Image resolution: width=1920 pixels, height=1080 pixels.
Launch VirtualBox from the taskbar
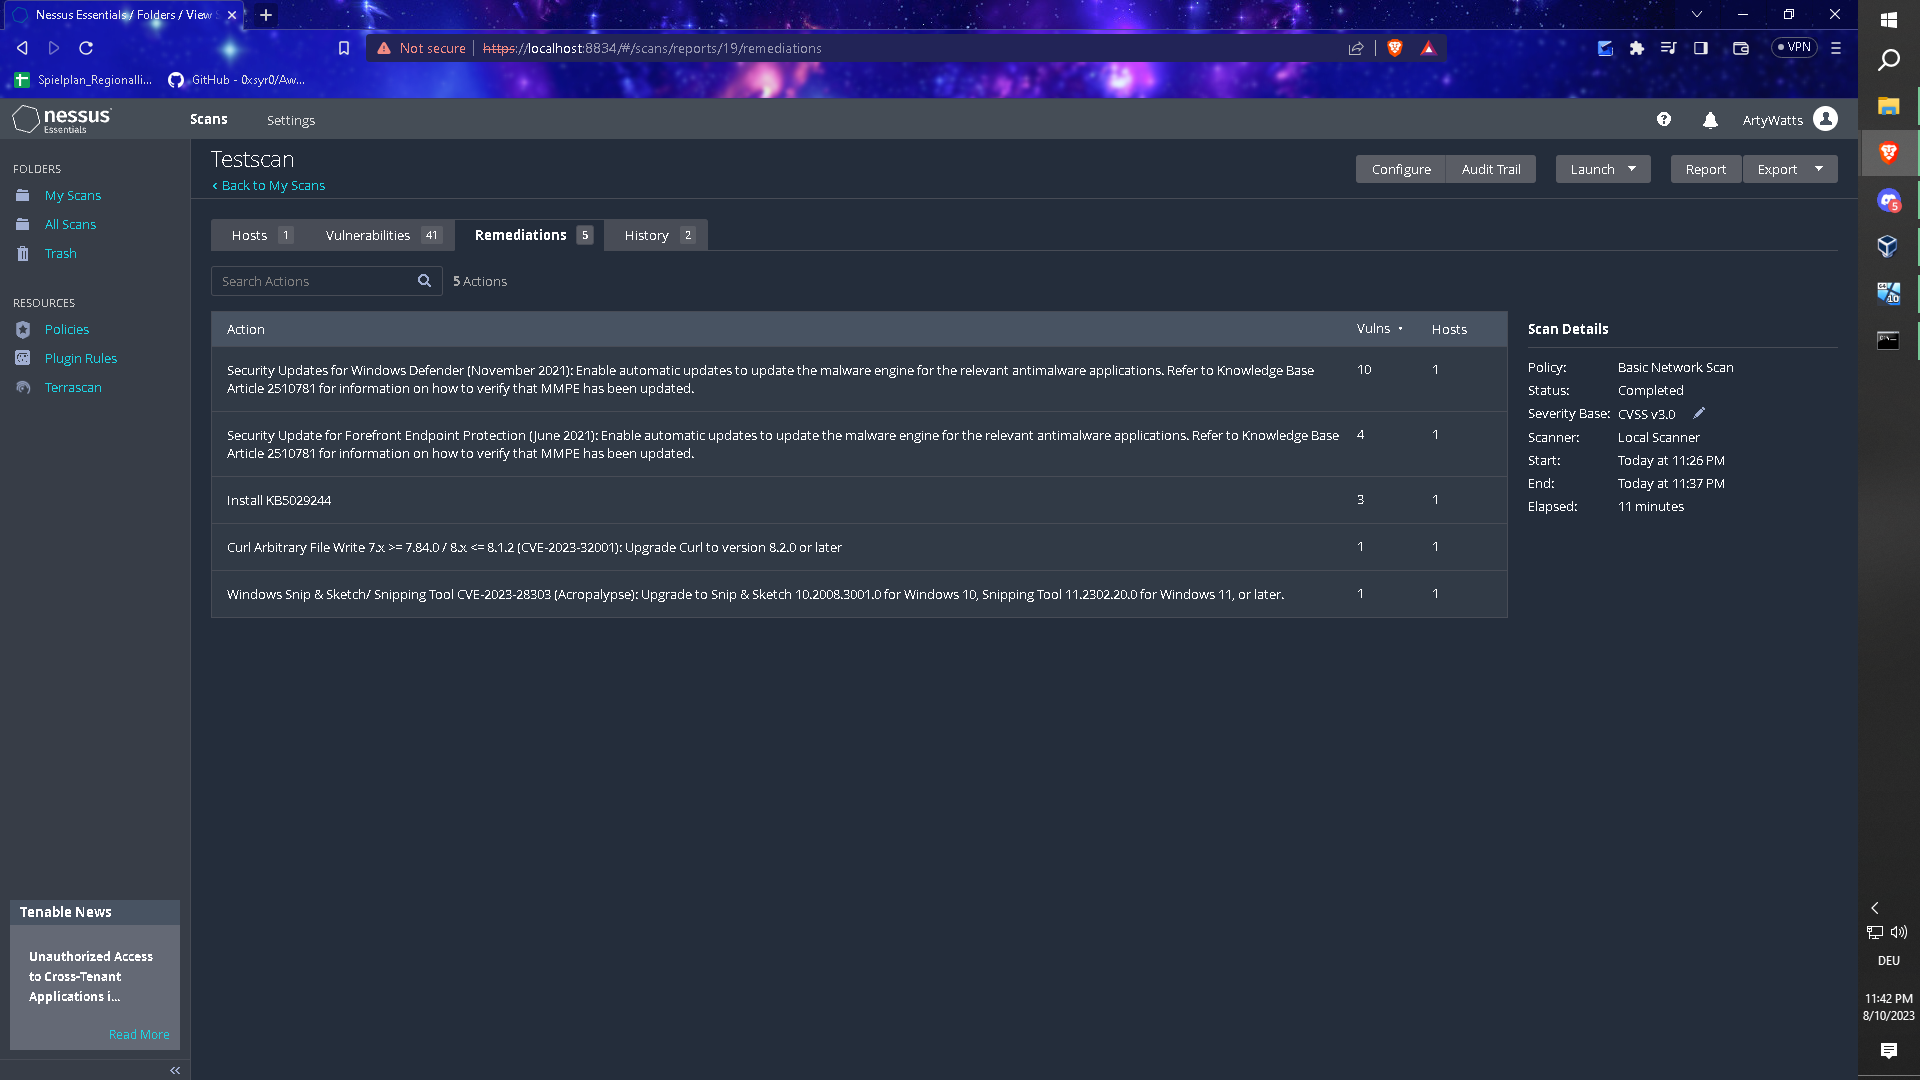1888,246
